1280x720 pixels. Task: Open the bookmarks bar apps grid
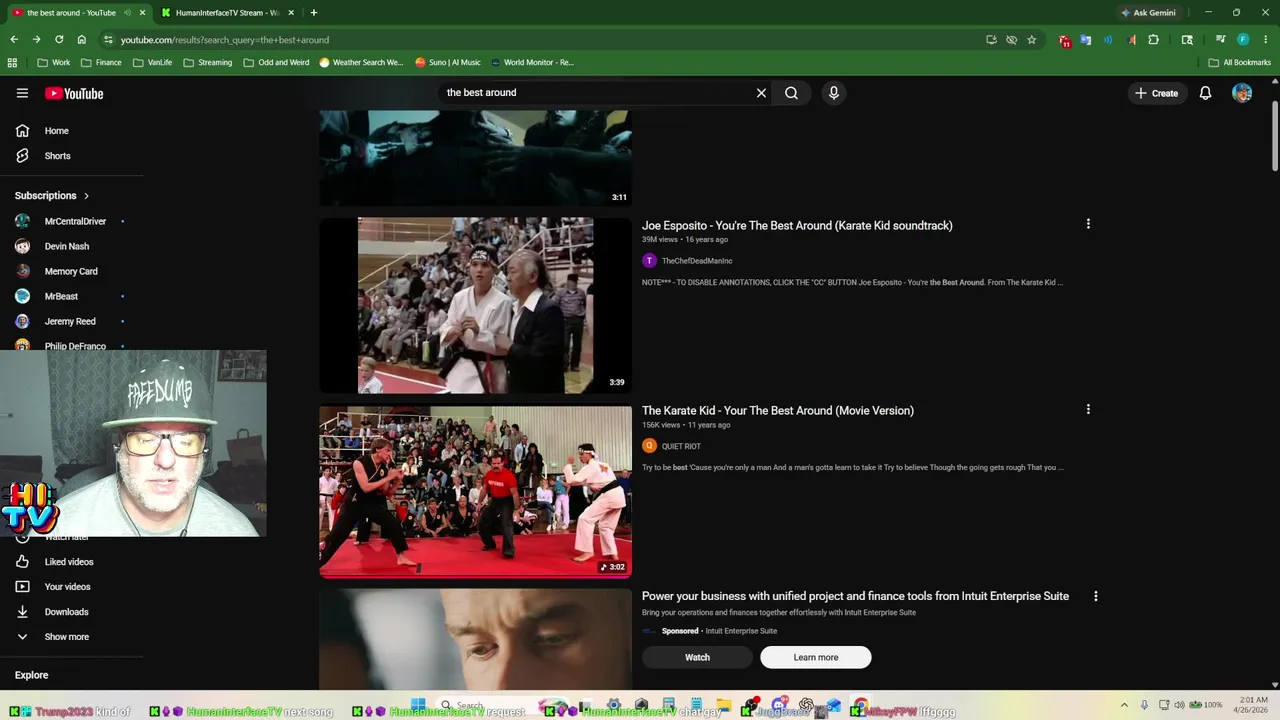tap(12, 62)
